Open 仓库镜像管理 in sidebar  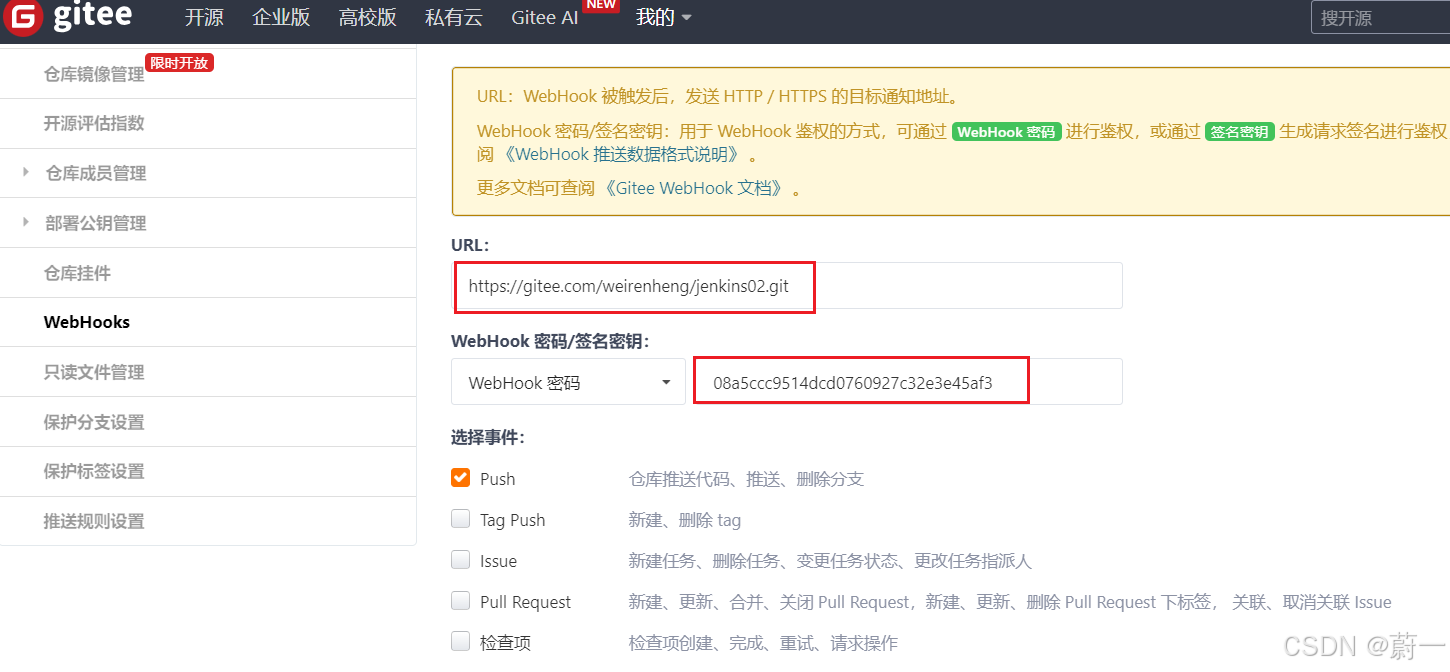(x=94, y=74)
